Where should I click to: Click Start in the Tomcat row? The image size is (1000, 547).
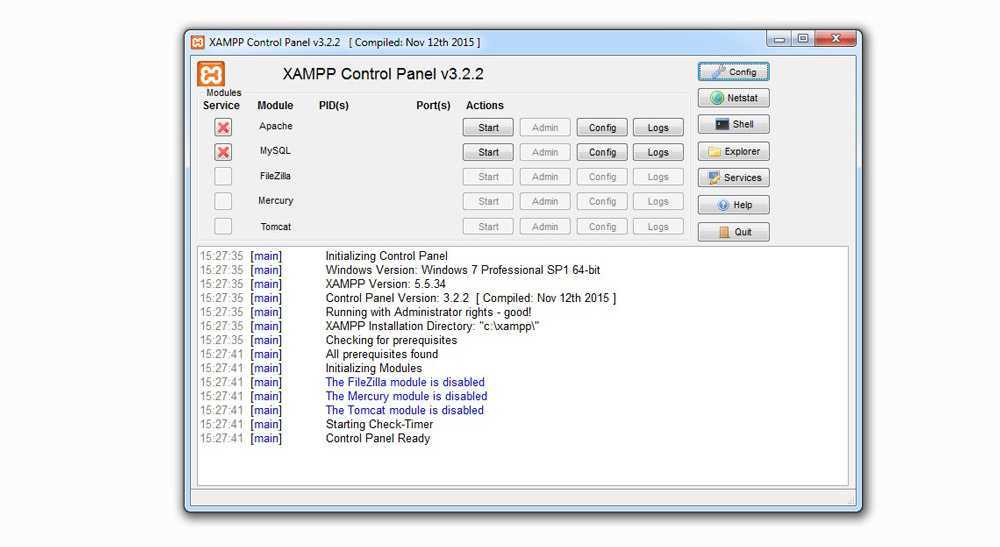[488, 226]
